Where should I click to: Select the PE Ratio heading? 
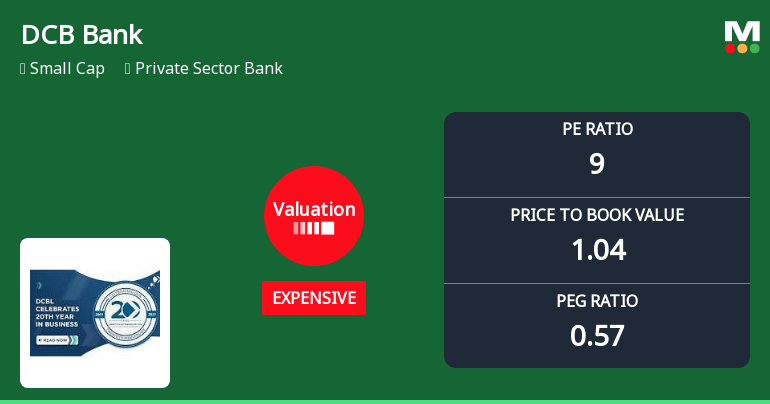click(597, 129)
